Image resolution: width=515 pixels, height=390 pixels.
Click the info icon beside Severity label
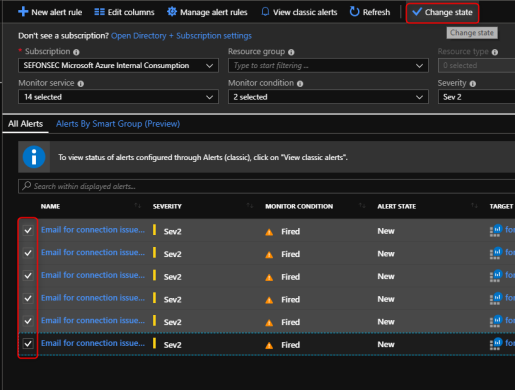(473, 84)
